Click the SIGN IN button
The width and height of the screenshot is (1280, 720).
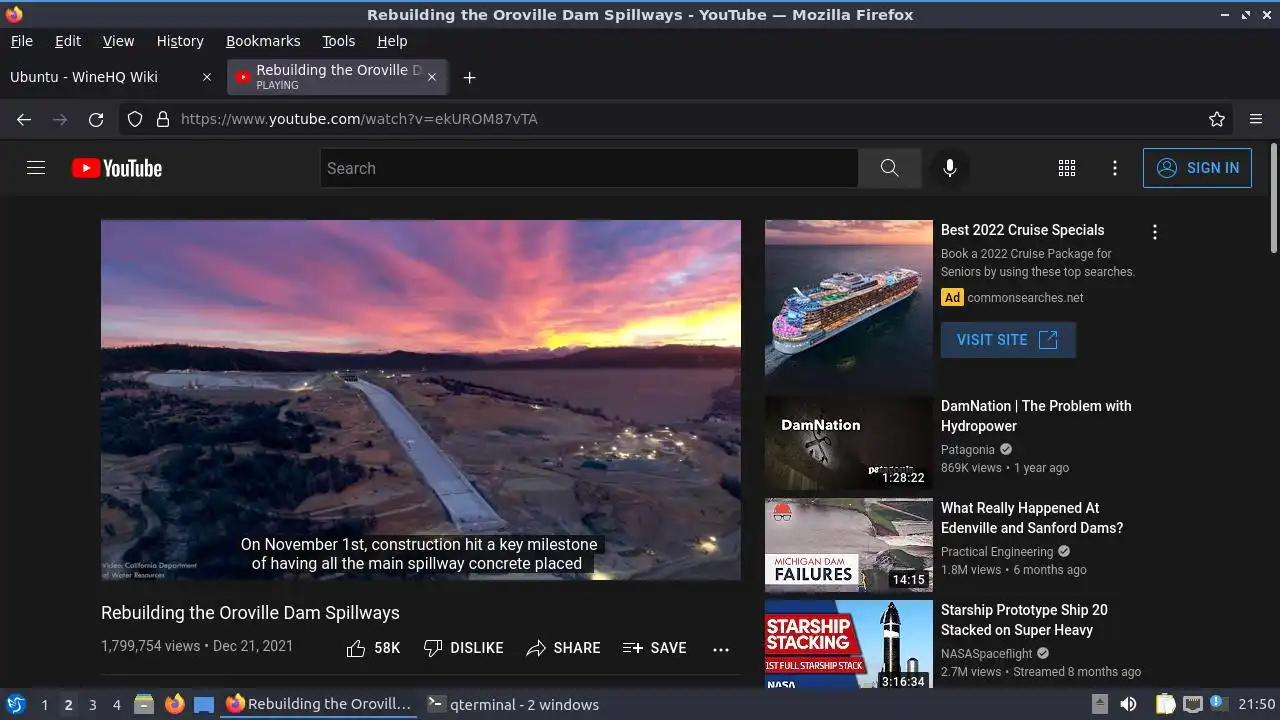pyautogui.click(x=1197, y=168)
